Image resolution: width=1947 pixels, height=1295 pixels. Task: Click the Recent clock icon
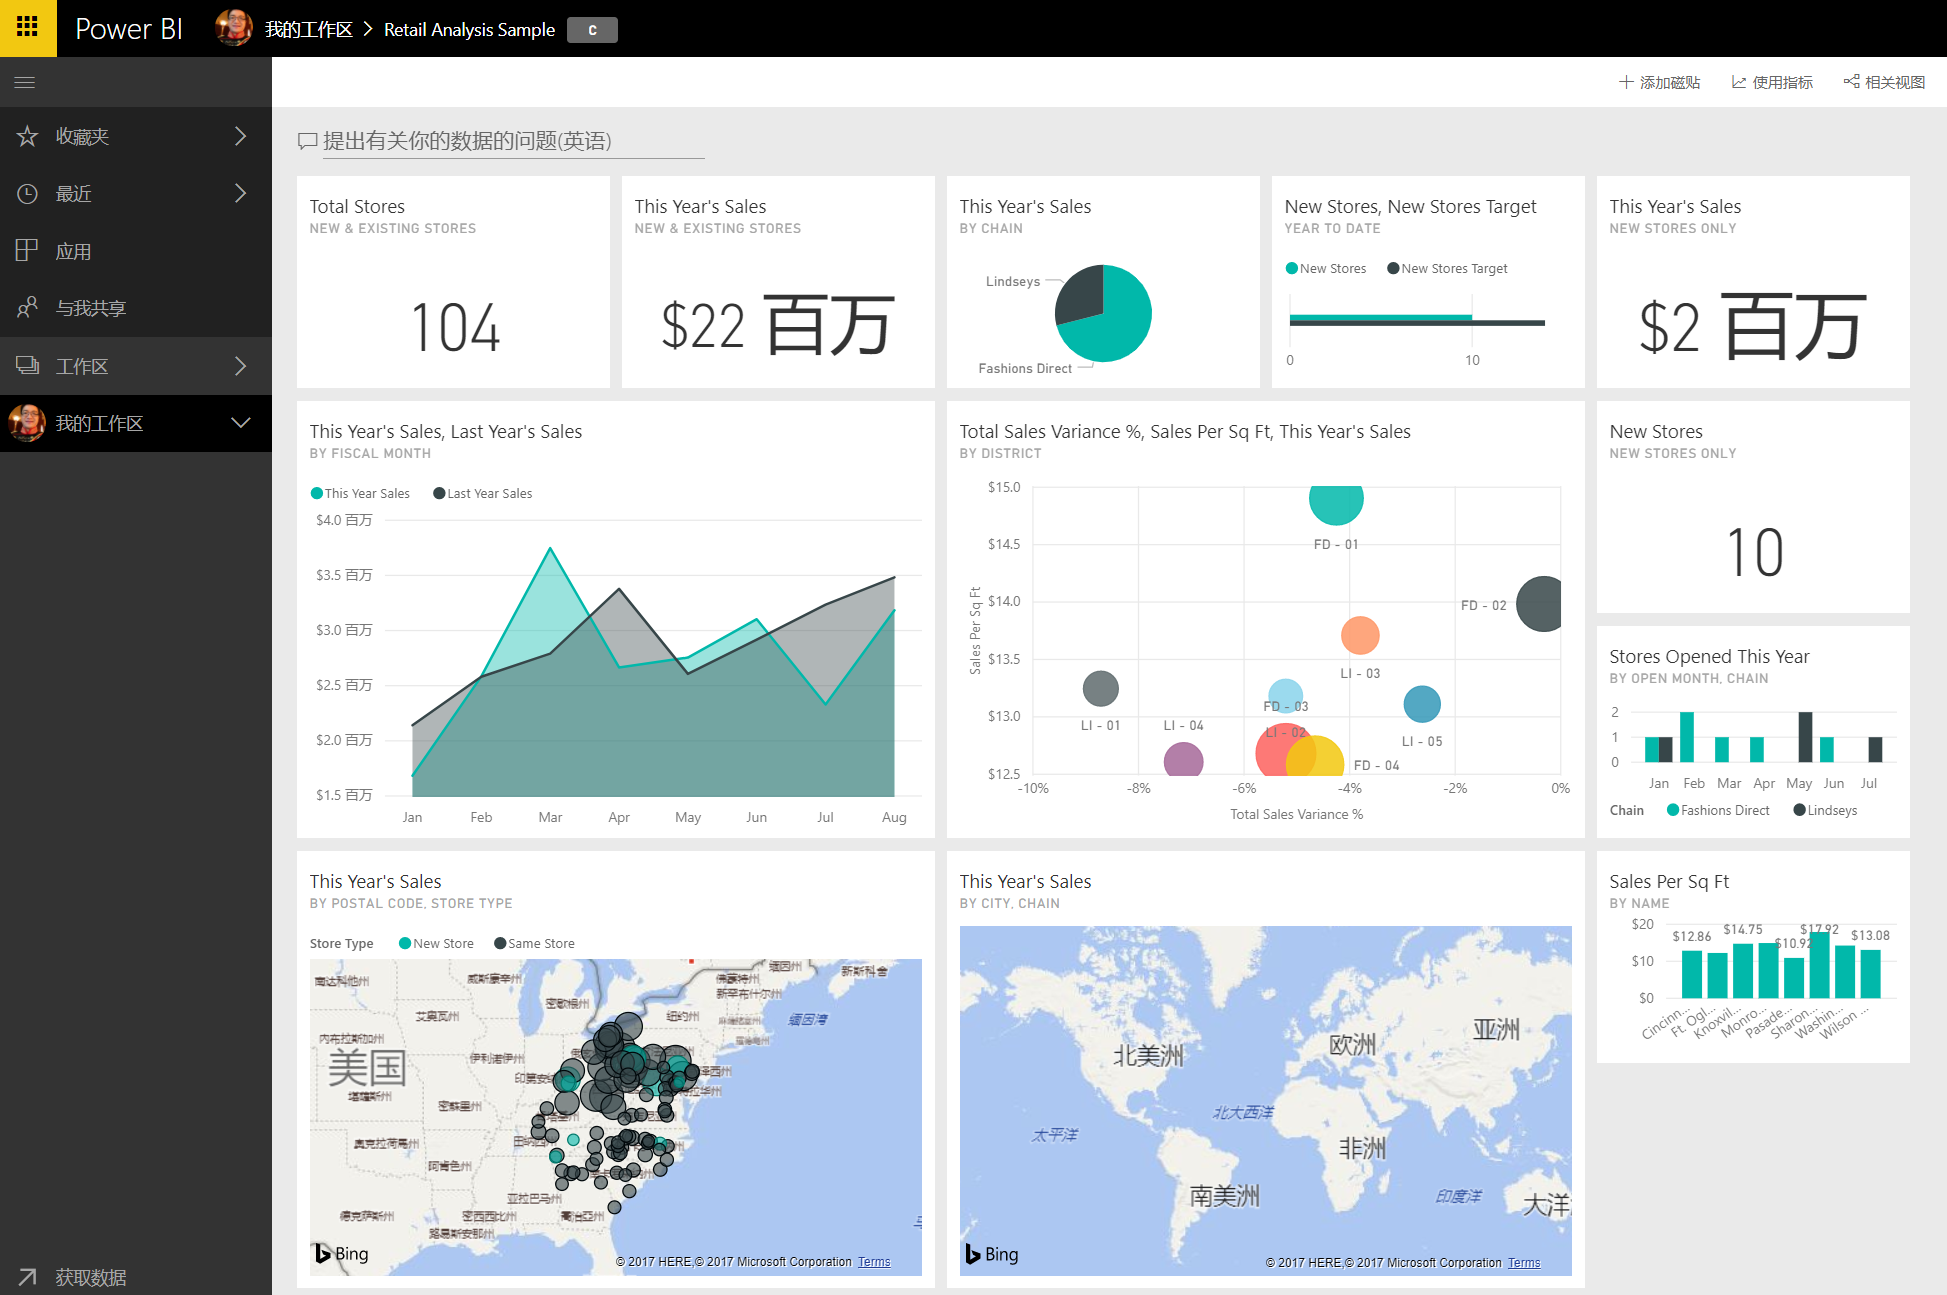coord(27,194)
